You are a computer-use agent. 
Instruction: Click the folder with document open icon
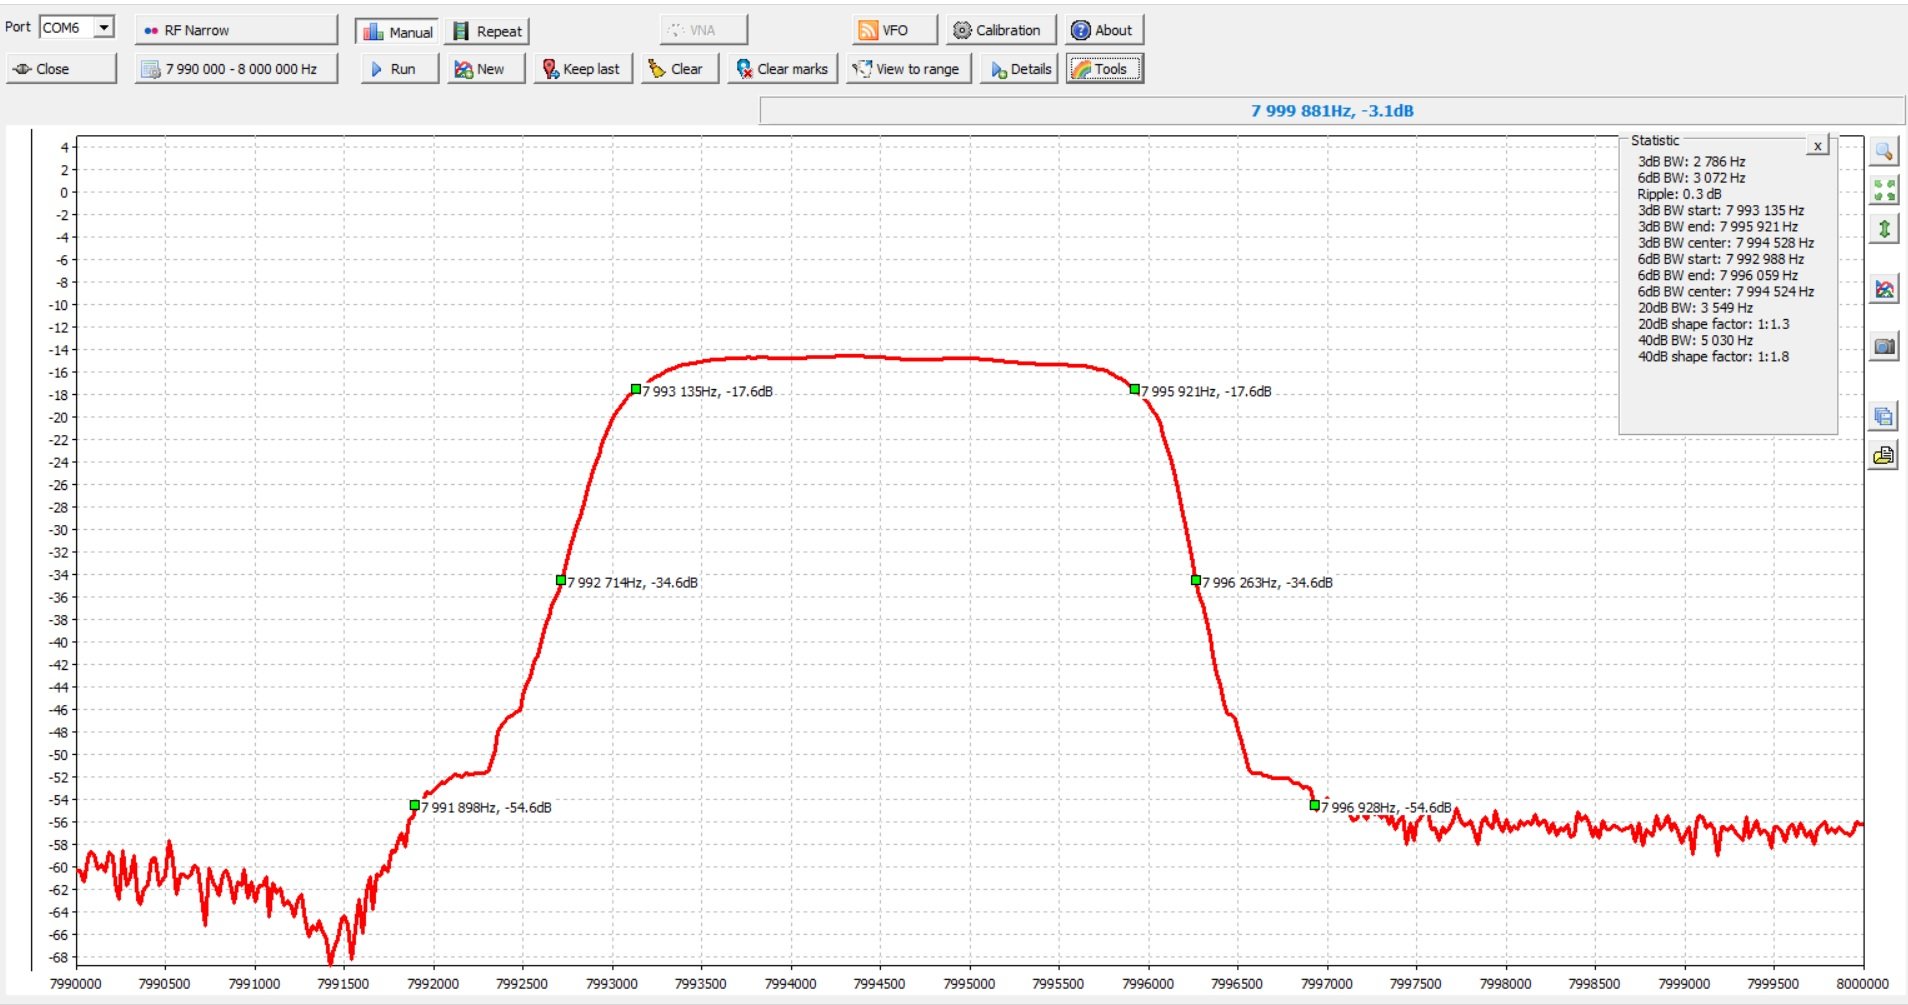pyautogui.click(x=1884, y=456)
